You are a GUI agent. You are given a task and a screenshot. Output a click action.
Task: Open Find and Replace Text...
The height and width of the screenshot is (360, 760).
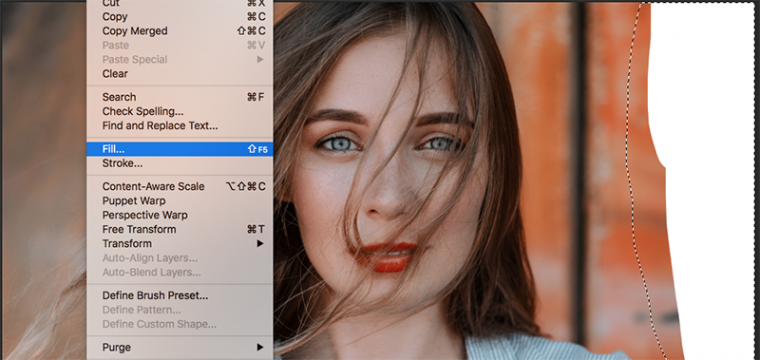pos(180,126)
